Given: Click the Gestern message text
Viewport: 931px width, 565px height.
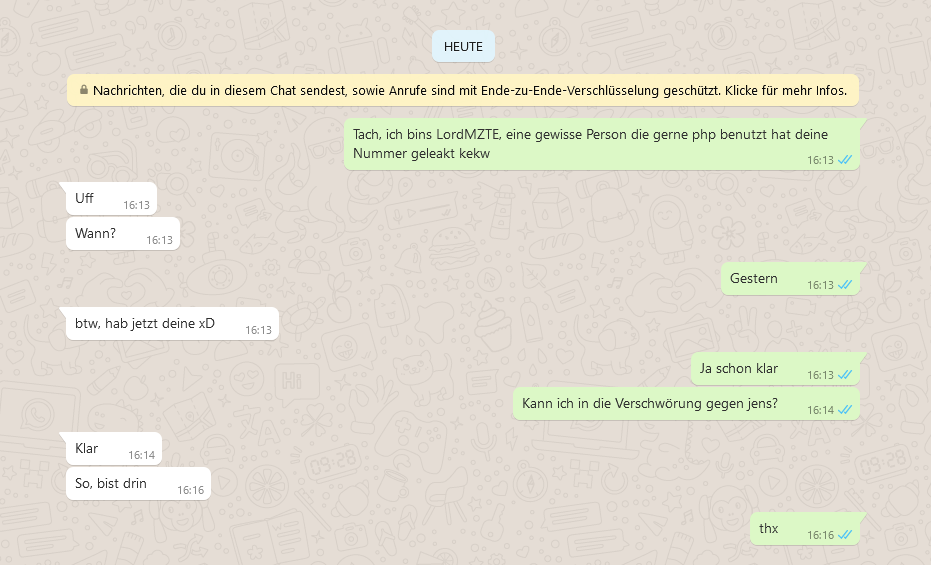Looking at the screenshot, I should (753, 278).
